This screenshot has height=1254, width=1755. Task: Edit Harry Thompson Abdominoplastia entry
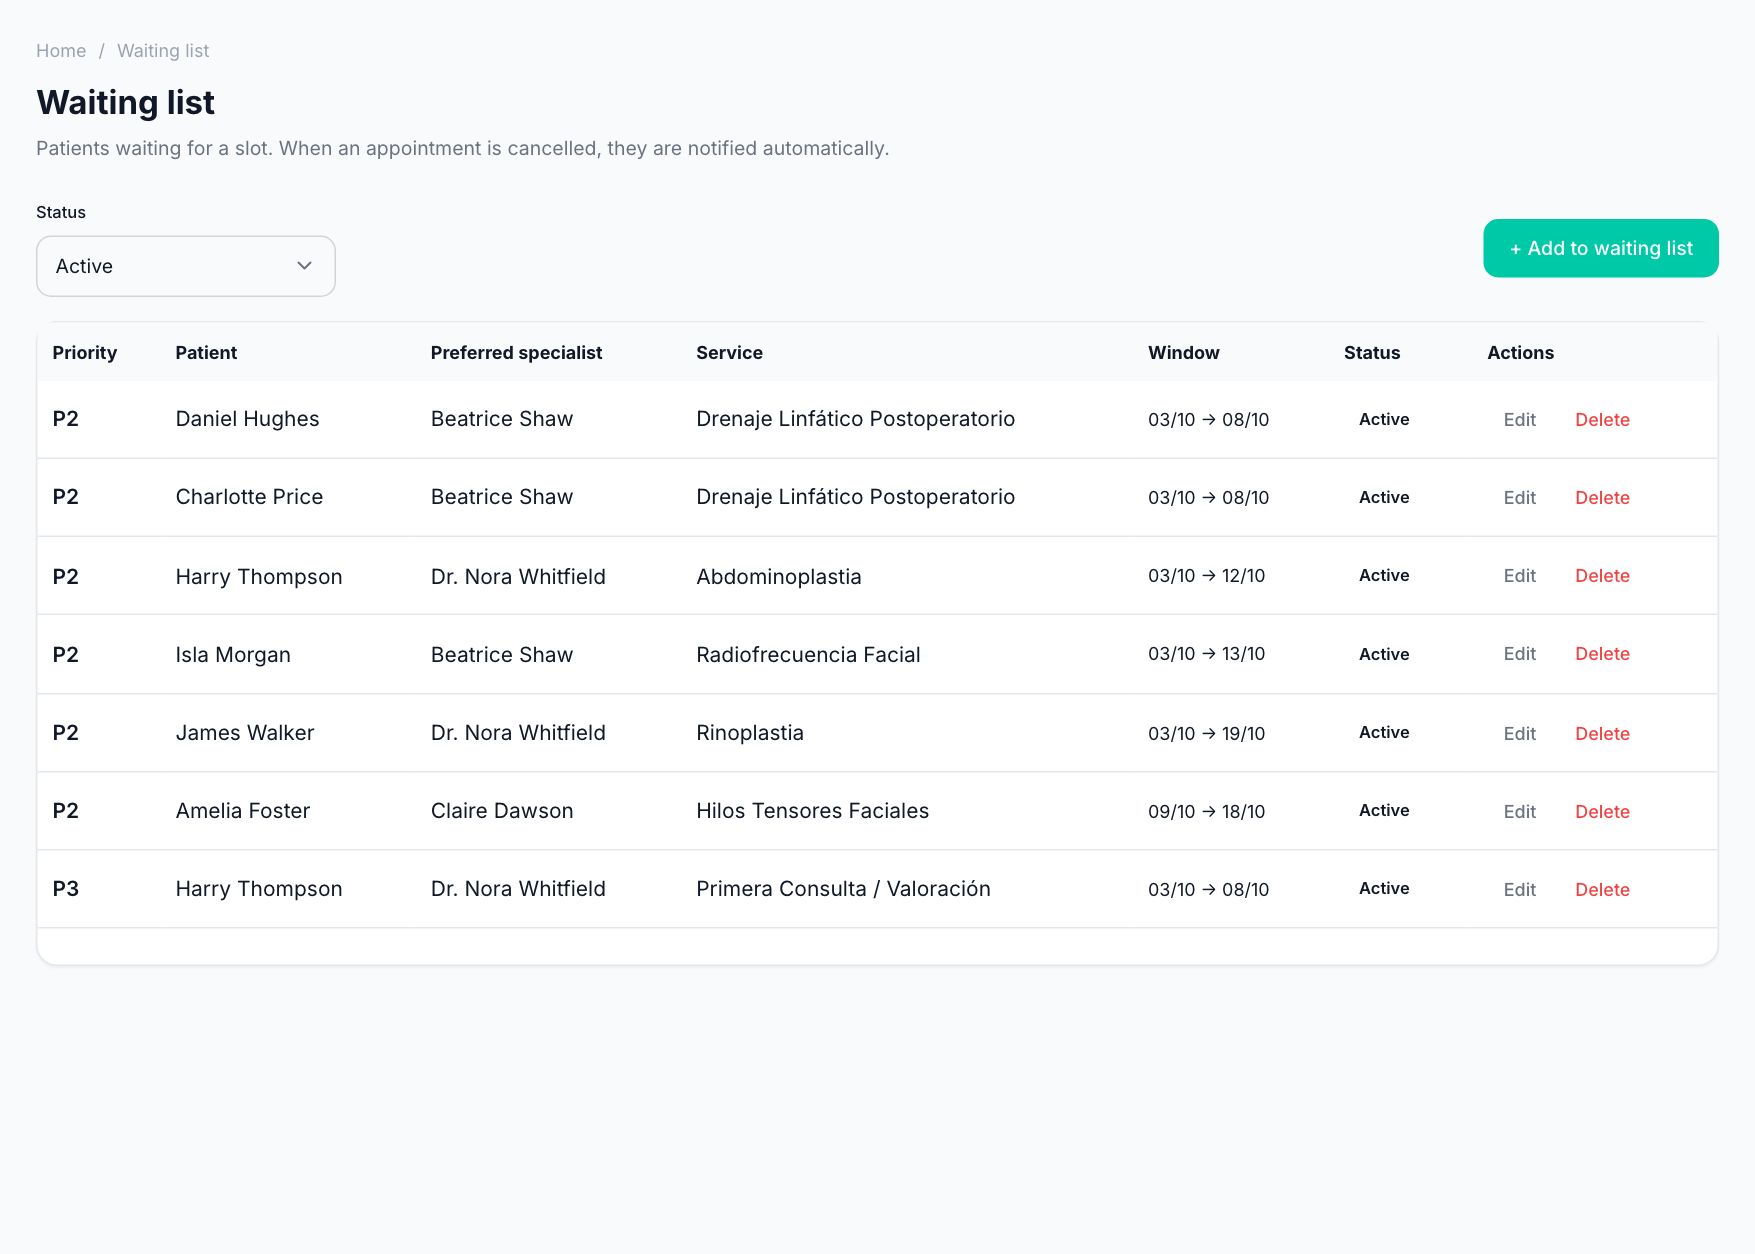click(1519, 576)
